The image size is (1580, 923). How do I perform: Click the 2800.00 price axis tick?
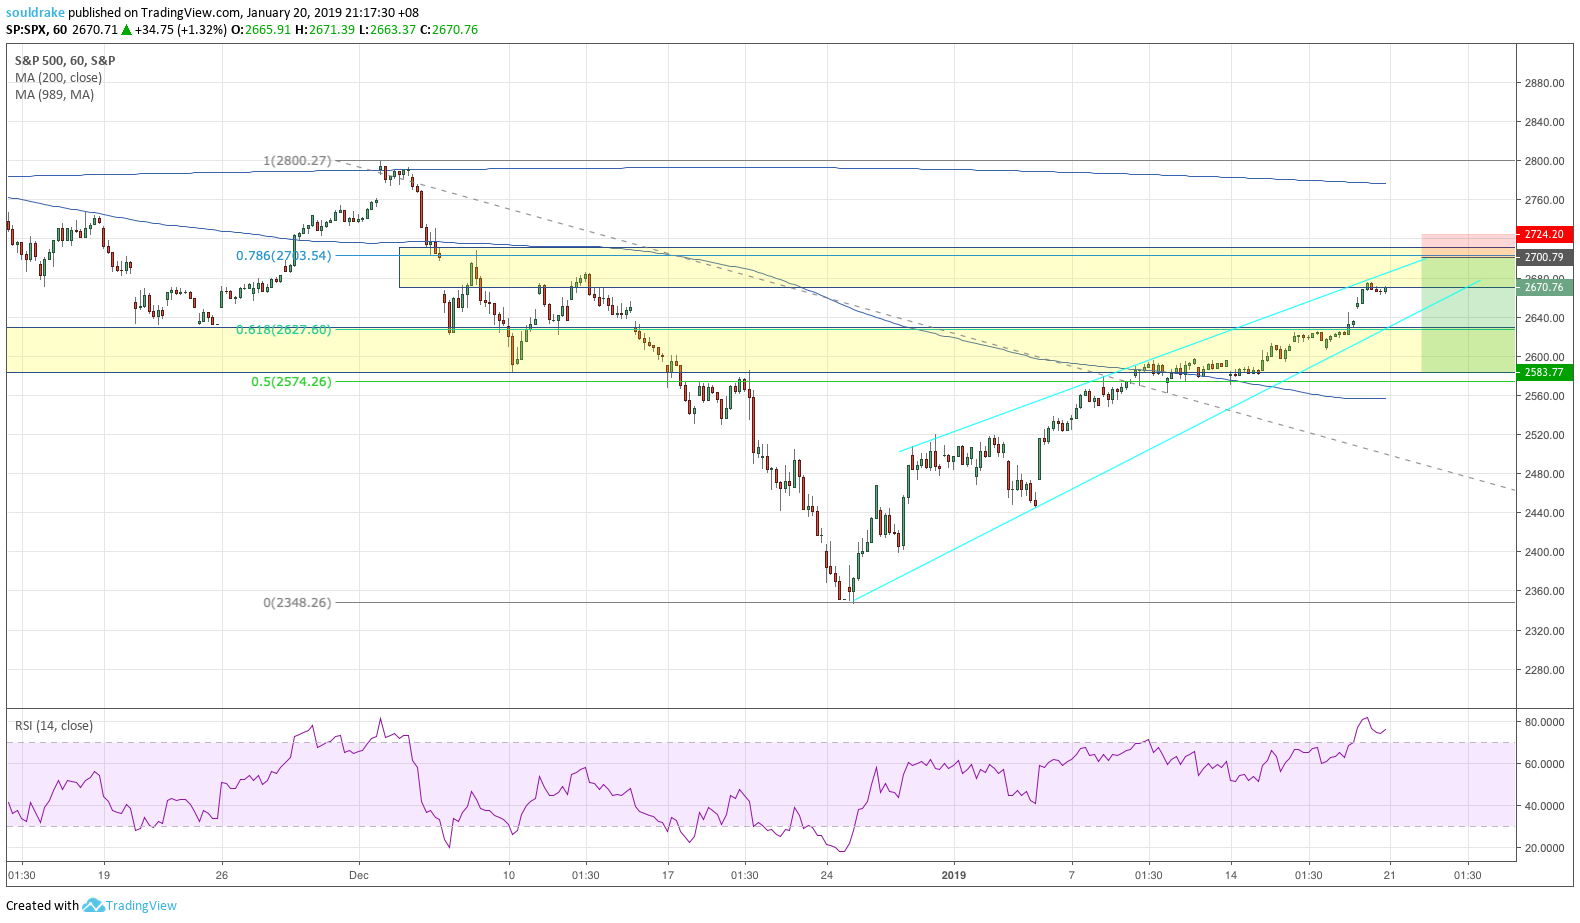(1545, 161)
